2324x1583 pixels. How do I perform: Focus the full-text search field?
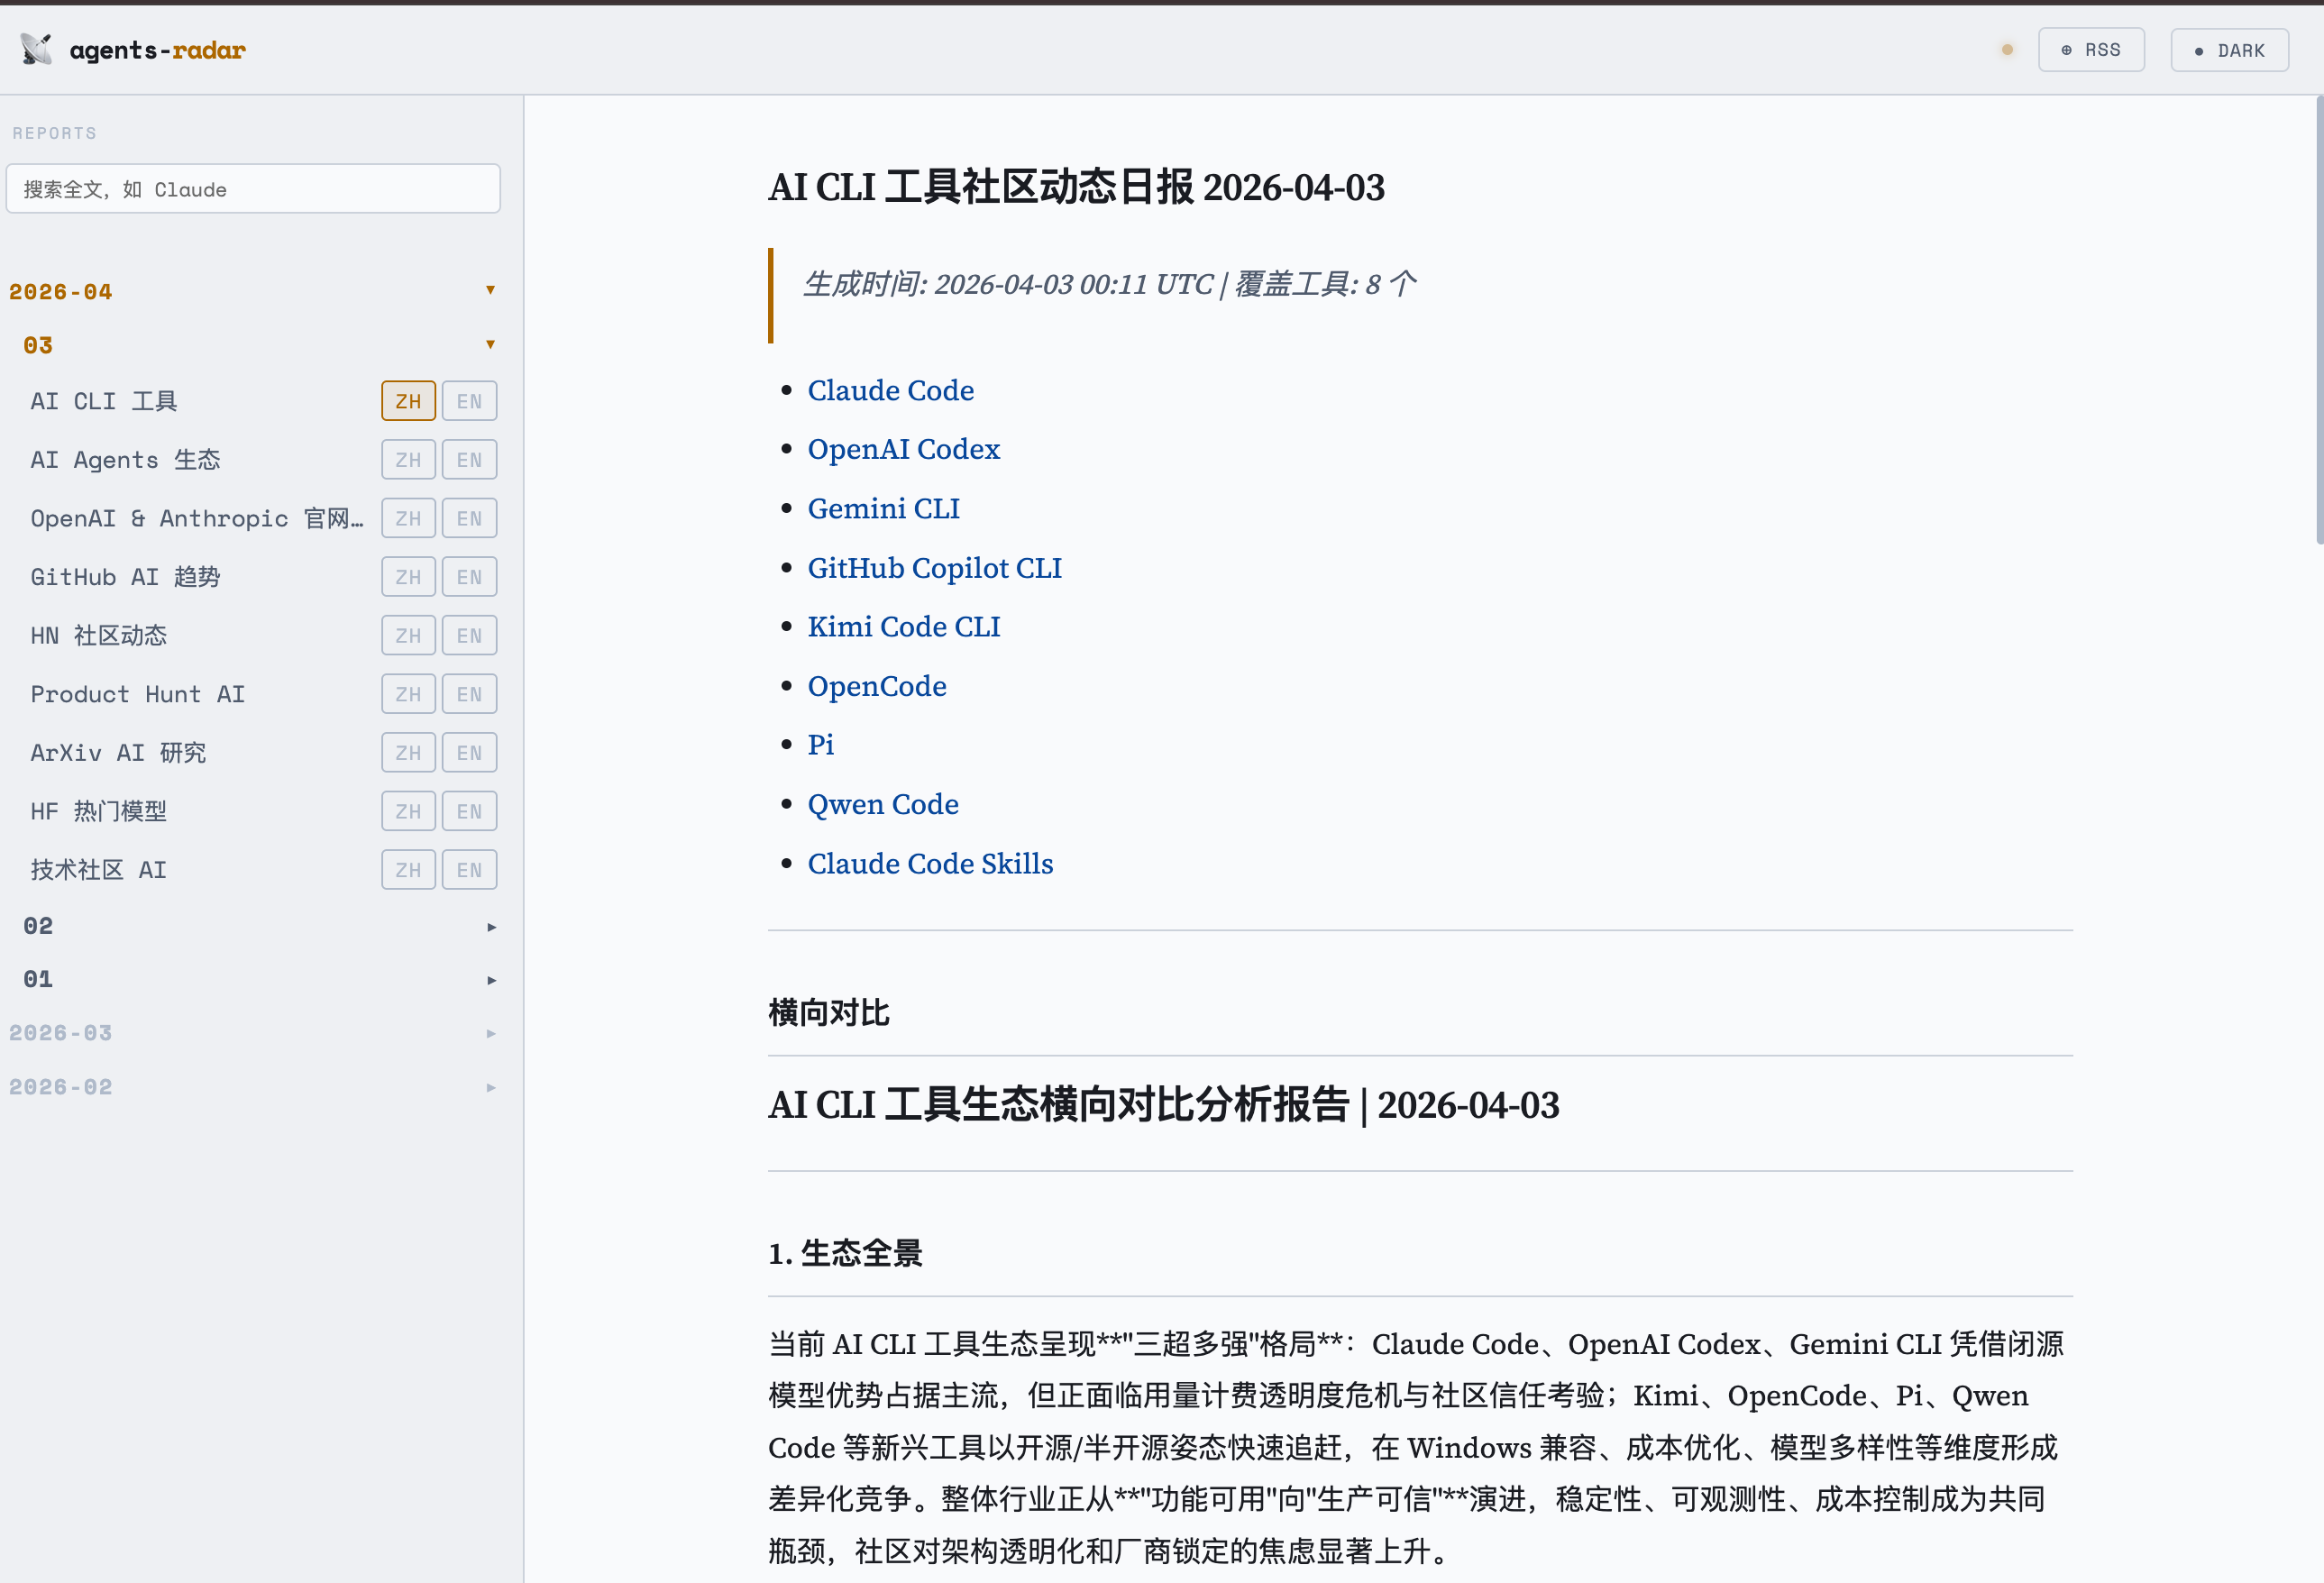[253, 189]
